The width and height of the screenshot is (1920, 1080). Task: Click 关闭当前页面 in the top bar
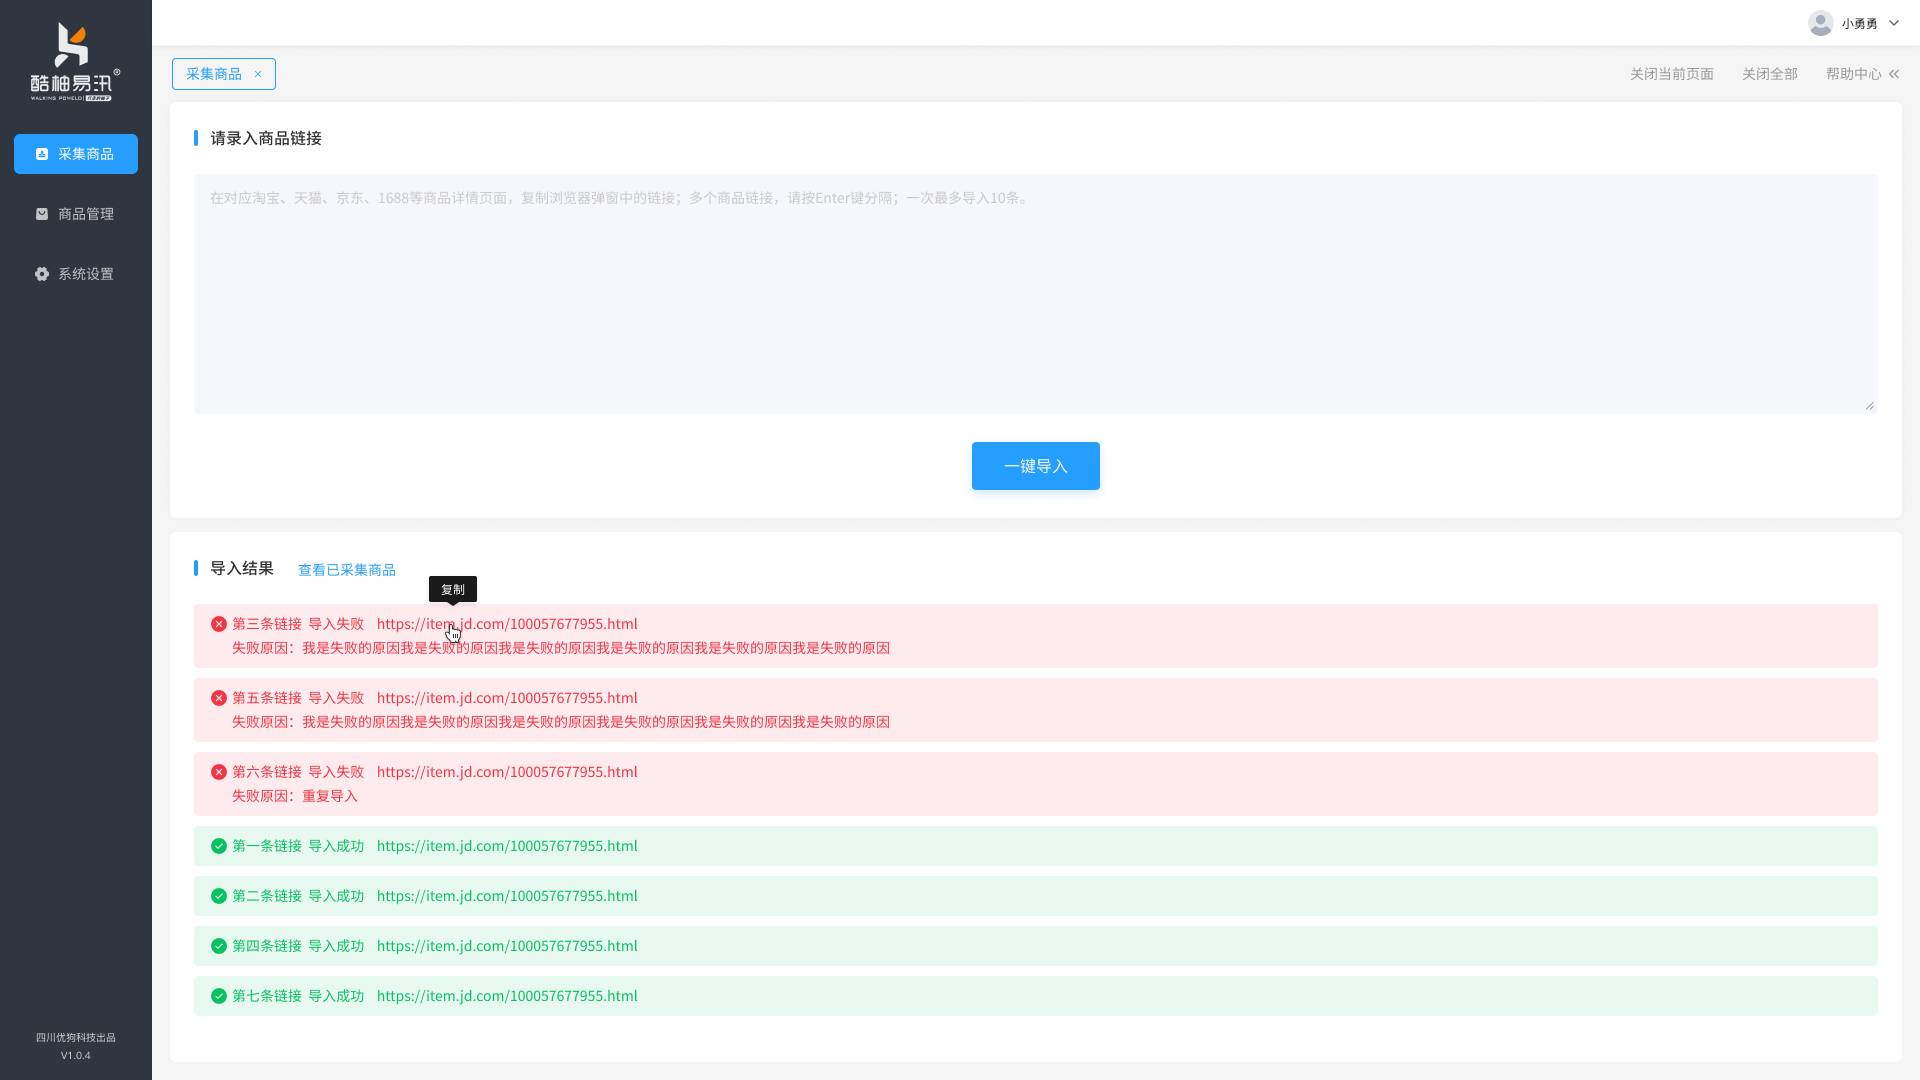[1671, 74]
